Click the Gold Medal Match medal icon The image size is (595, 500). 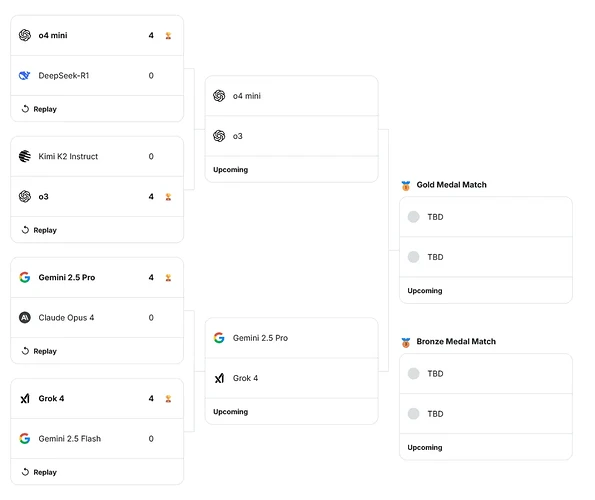(406, 186)
